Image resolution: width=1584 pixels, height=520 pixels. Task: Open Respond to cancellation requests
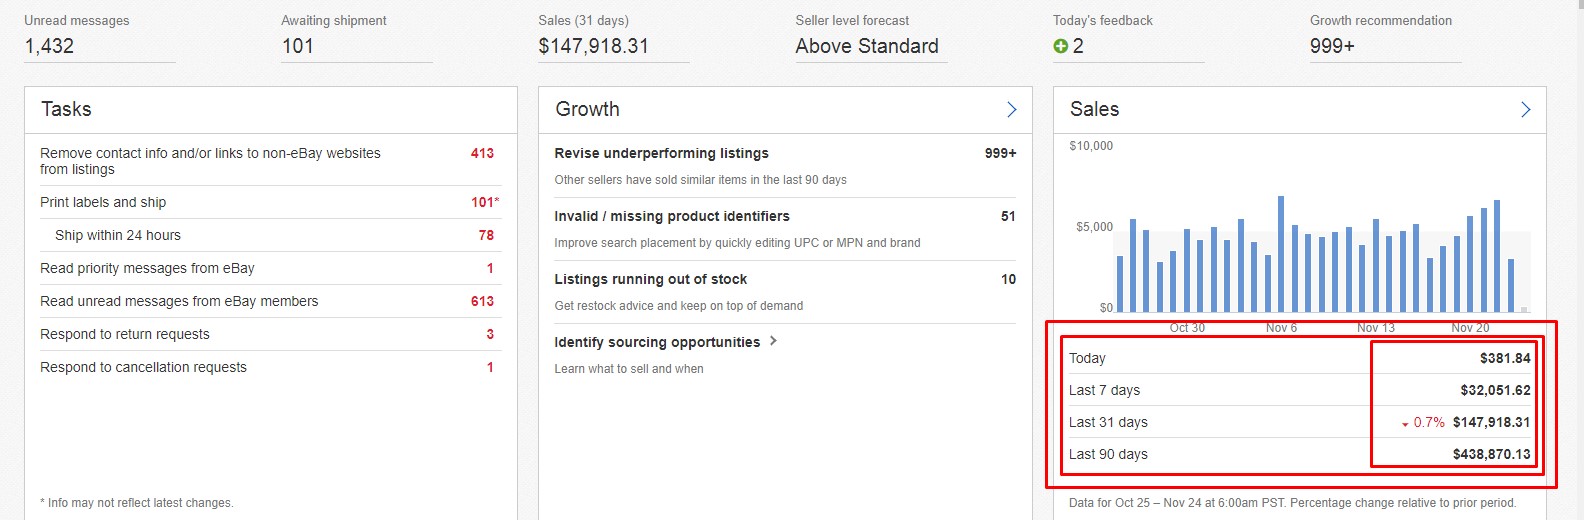click(x=143, y=367)
